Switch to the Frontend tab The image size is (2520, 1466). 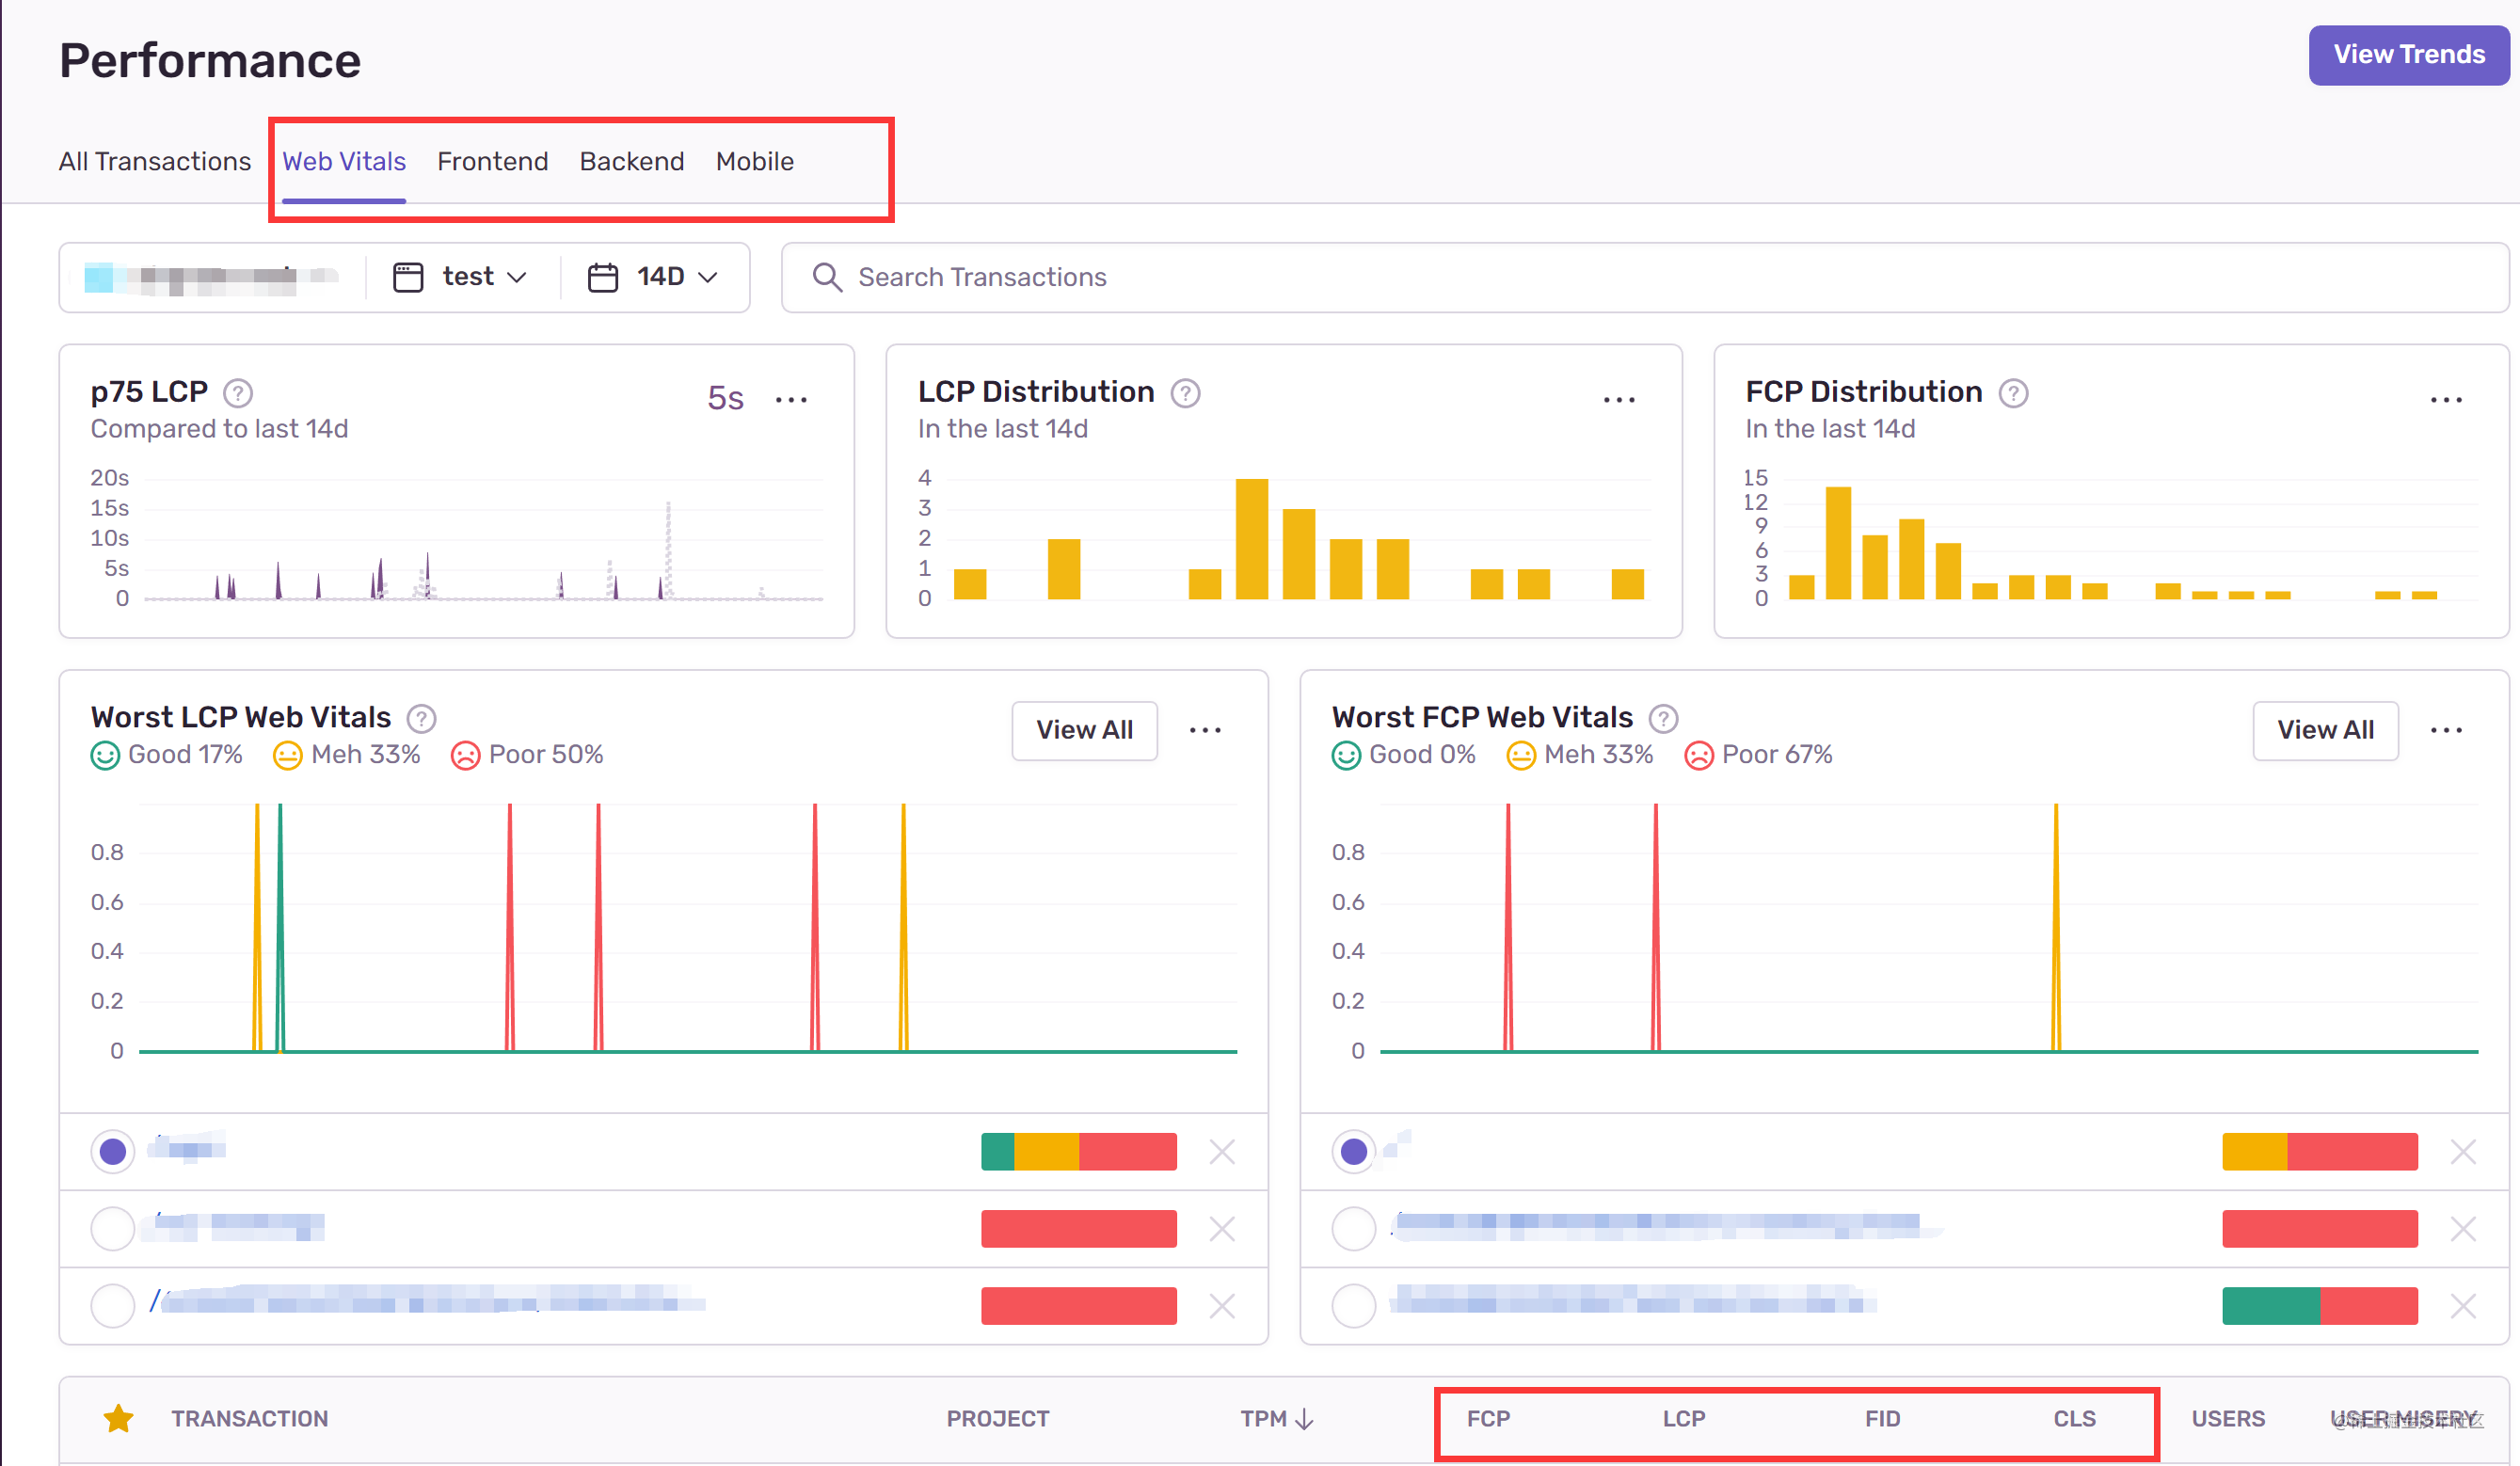(x=492, y=161)
